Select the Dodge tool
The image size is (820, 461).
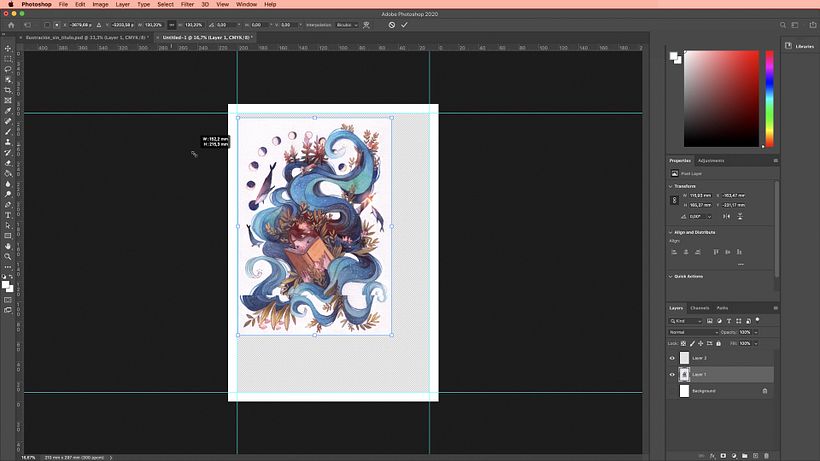tap(8, 194)
